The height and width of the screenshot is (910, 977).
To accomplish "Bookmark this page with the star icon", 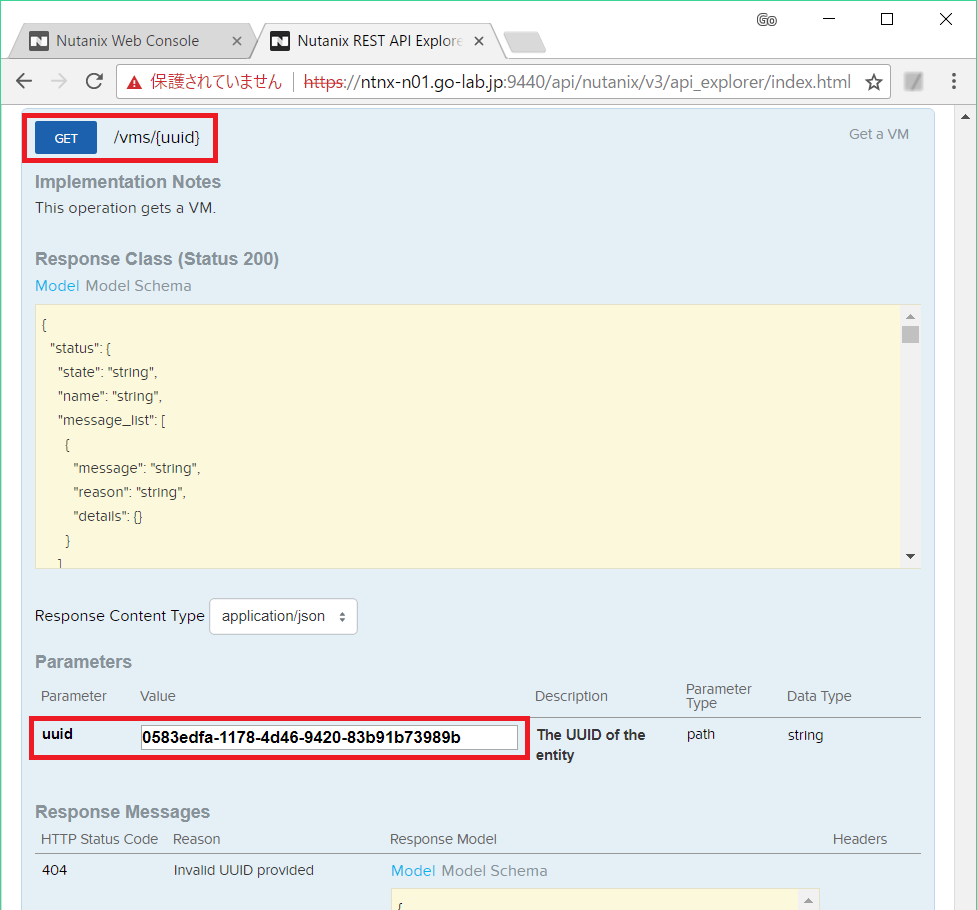I will pos(873,81).
